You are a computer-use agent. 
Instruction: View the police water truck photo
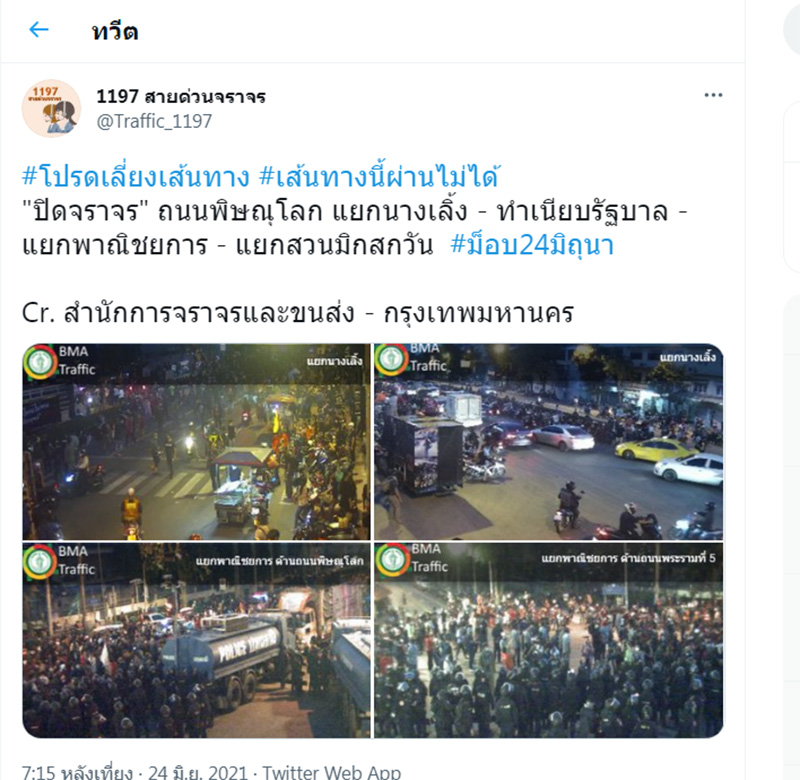196,641
